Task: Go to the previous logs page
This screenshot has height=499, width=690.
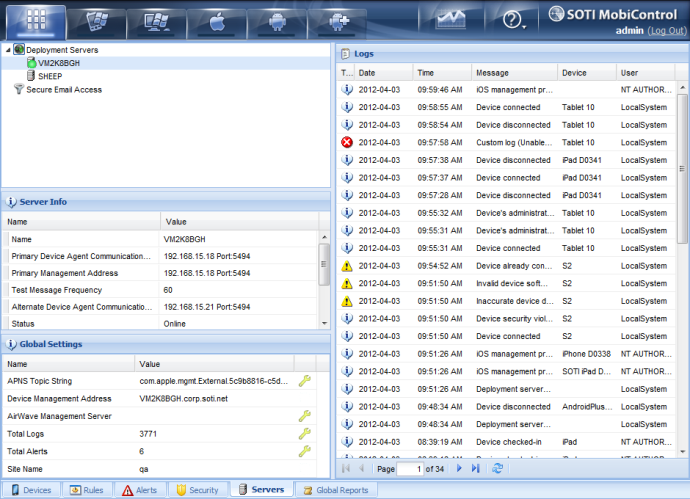Action: point(362,469)
